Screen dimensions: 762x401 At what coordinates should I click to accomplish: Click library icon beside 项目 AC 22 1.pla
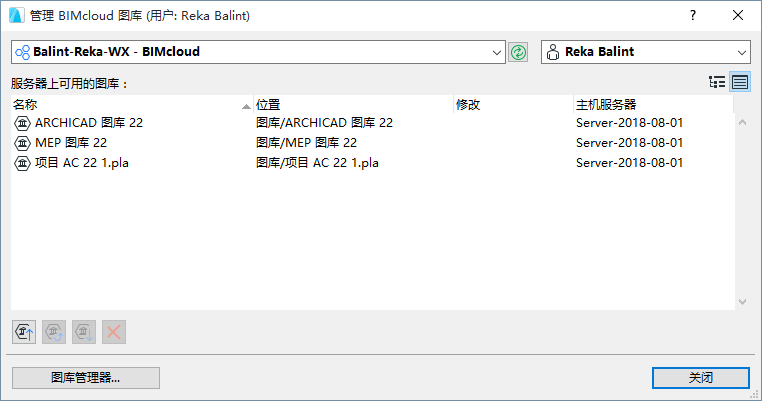tap(22, 163)
